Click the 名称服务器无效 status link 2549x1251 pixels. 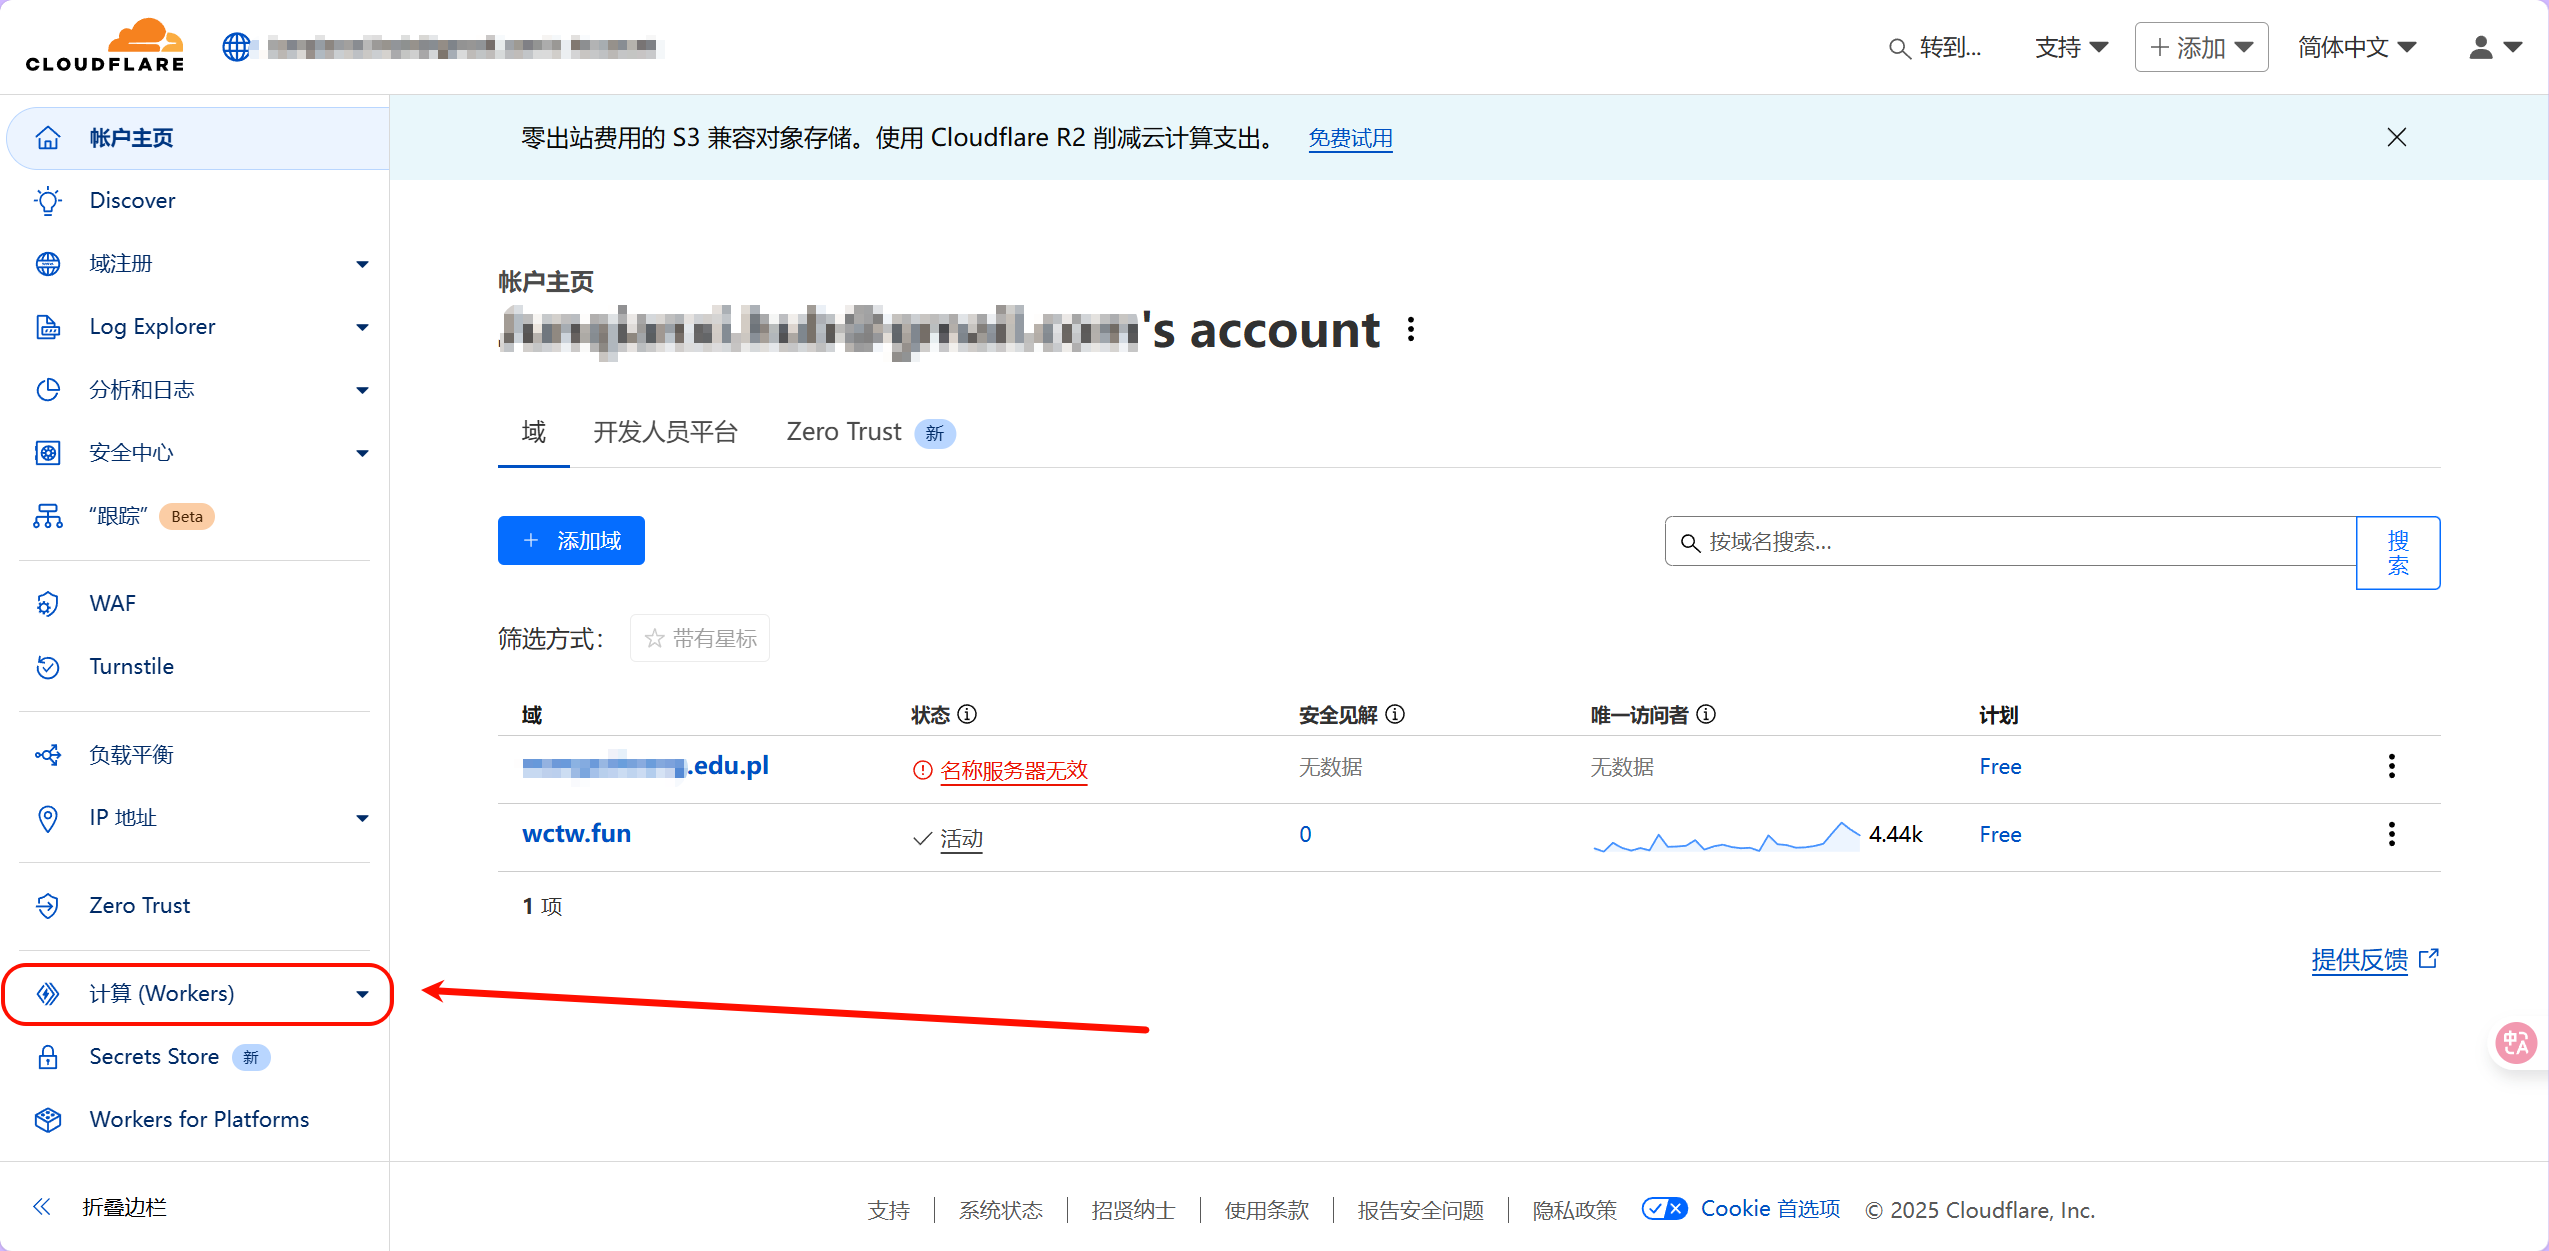[1014, 770]
